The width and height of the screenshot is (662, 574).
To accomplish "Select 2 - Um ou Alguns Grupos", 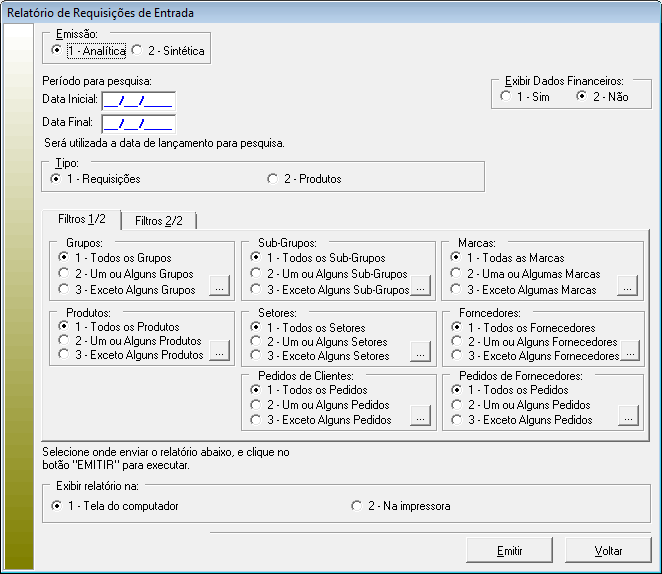I will [x=64, y=273].
